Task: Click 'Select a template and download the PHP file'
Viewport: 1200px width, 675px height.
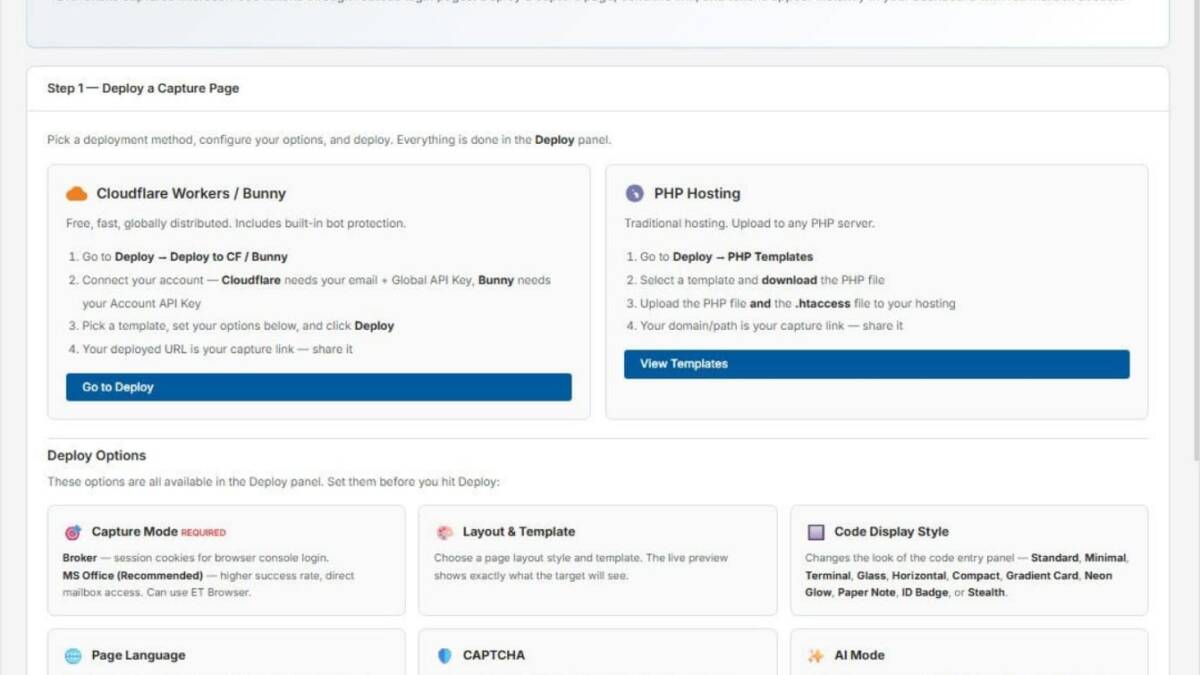Action: 756,280
